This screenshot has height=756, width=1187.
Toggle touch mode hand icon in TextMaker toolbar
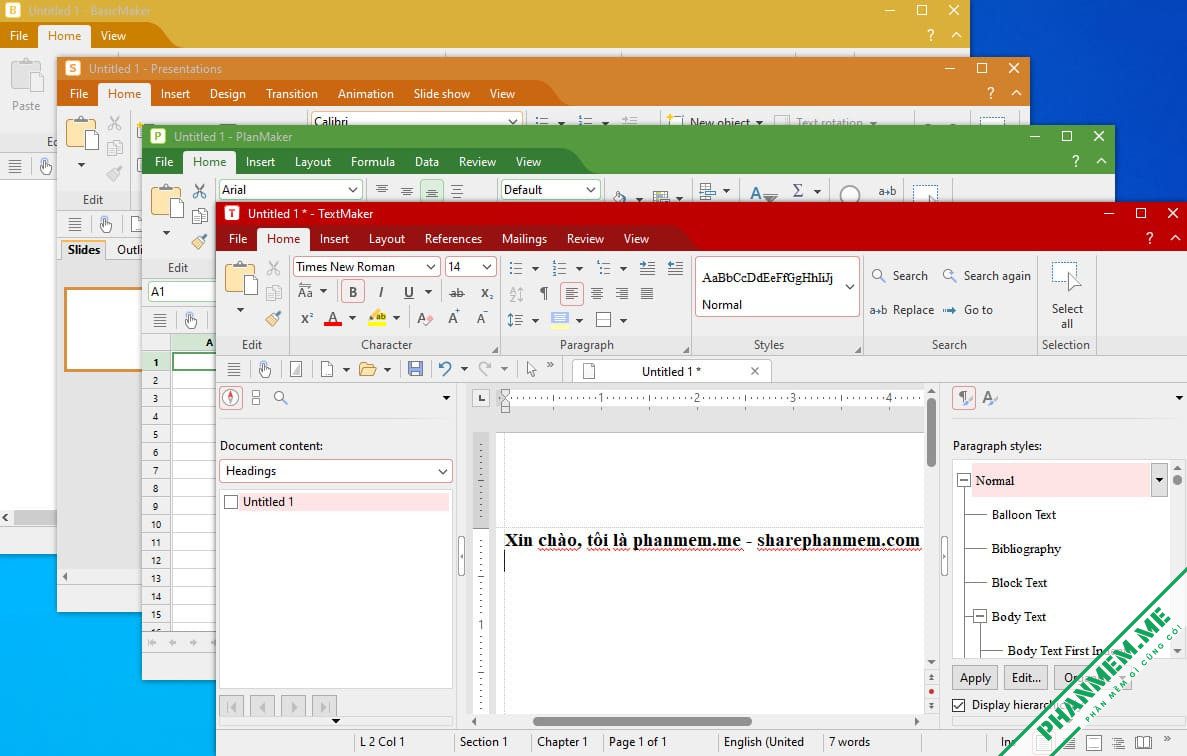pyautogui.click(x=264, y=369)
